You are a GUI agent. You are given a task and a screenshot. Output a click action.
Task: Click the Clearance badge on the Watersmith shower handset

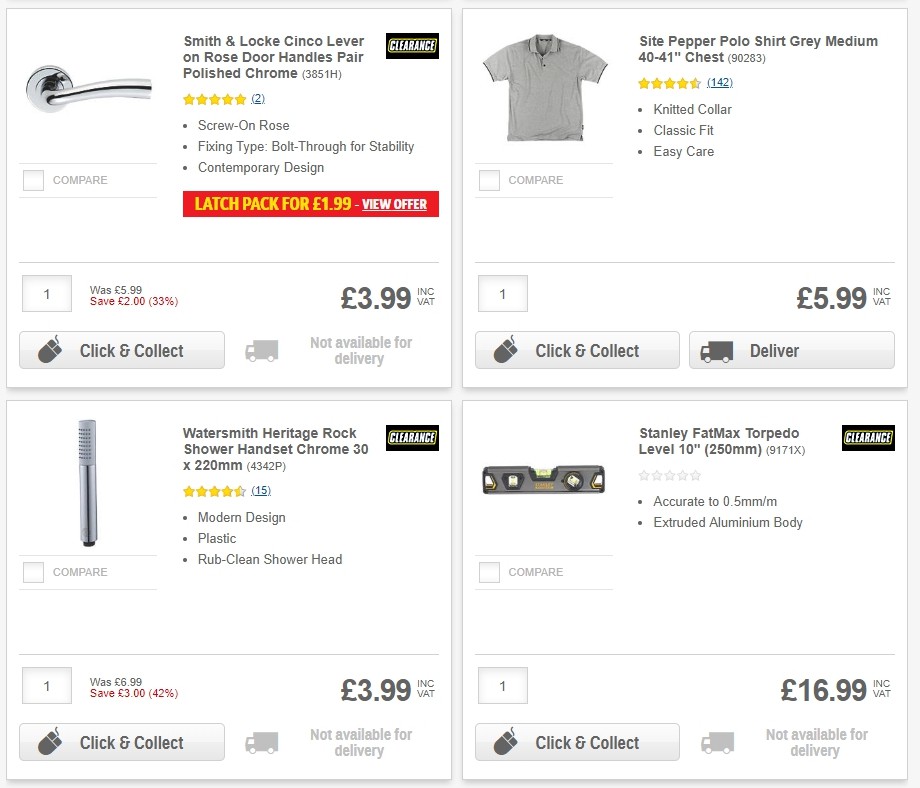pyautogui.click(x=412, y=438)
